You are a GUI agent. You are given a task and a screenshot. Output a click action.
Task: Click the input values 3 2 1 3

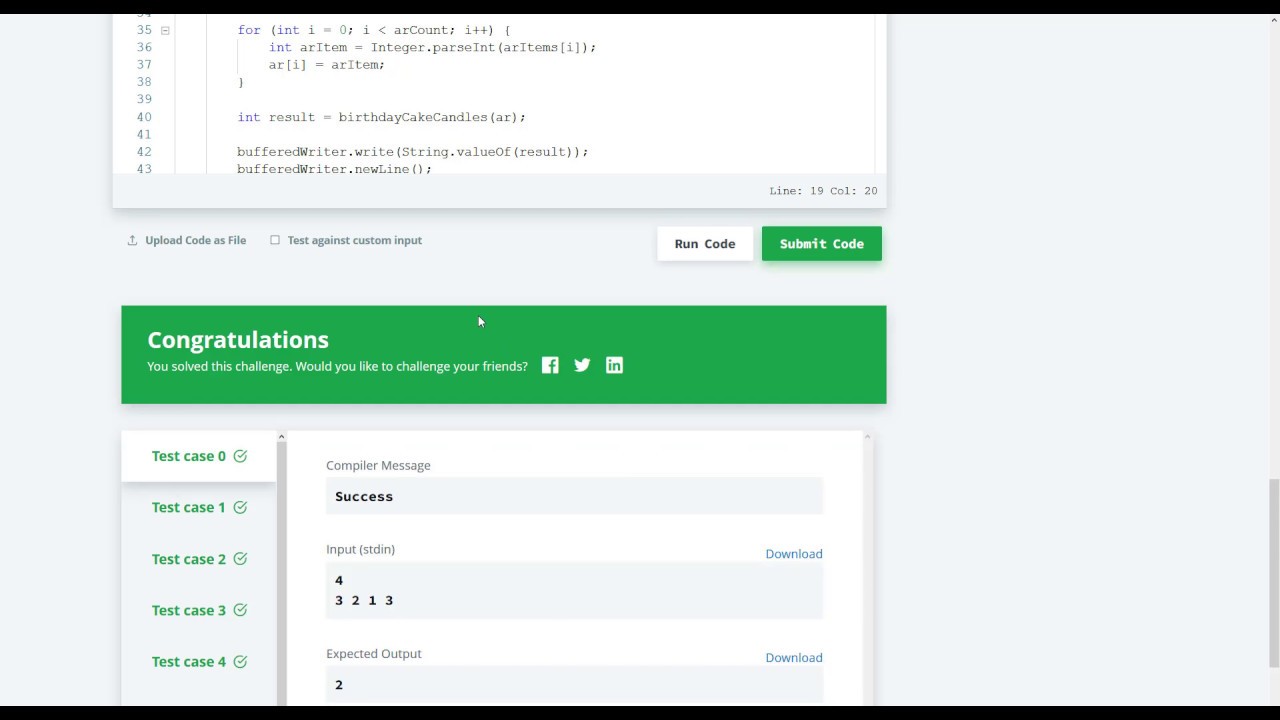click(364, 600)
